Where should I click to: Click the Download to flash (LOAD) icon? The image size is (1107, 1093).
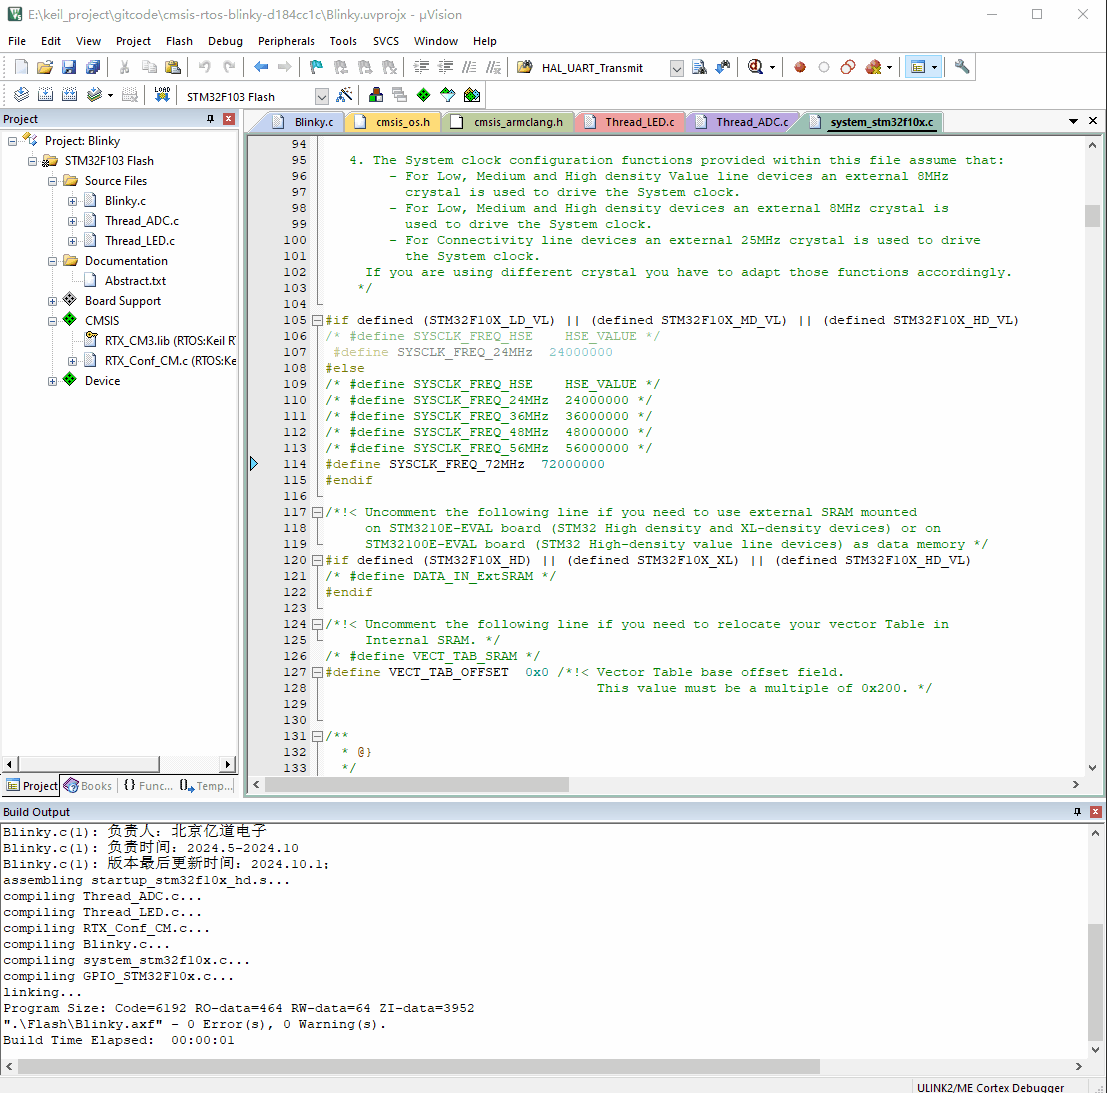click(162, 95)
